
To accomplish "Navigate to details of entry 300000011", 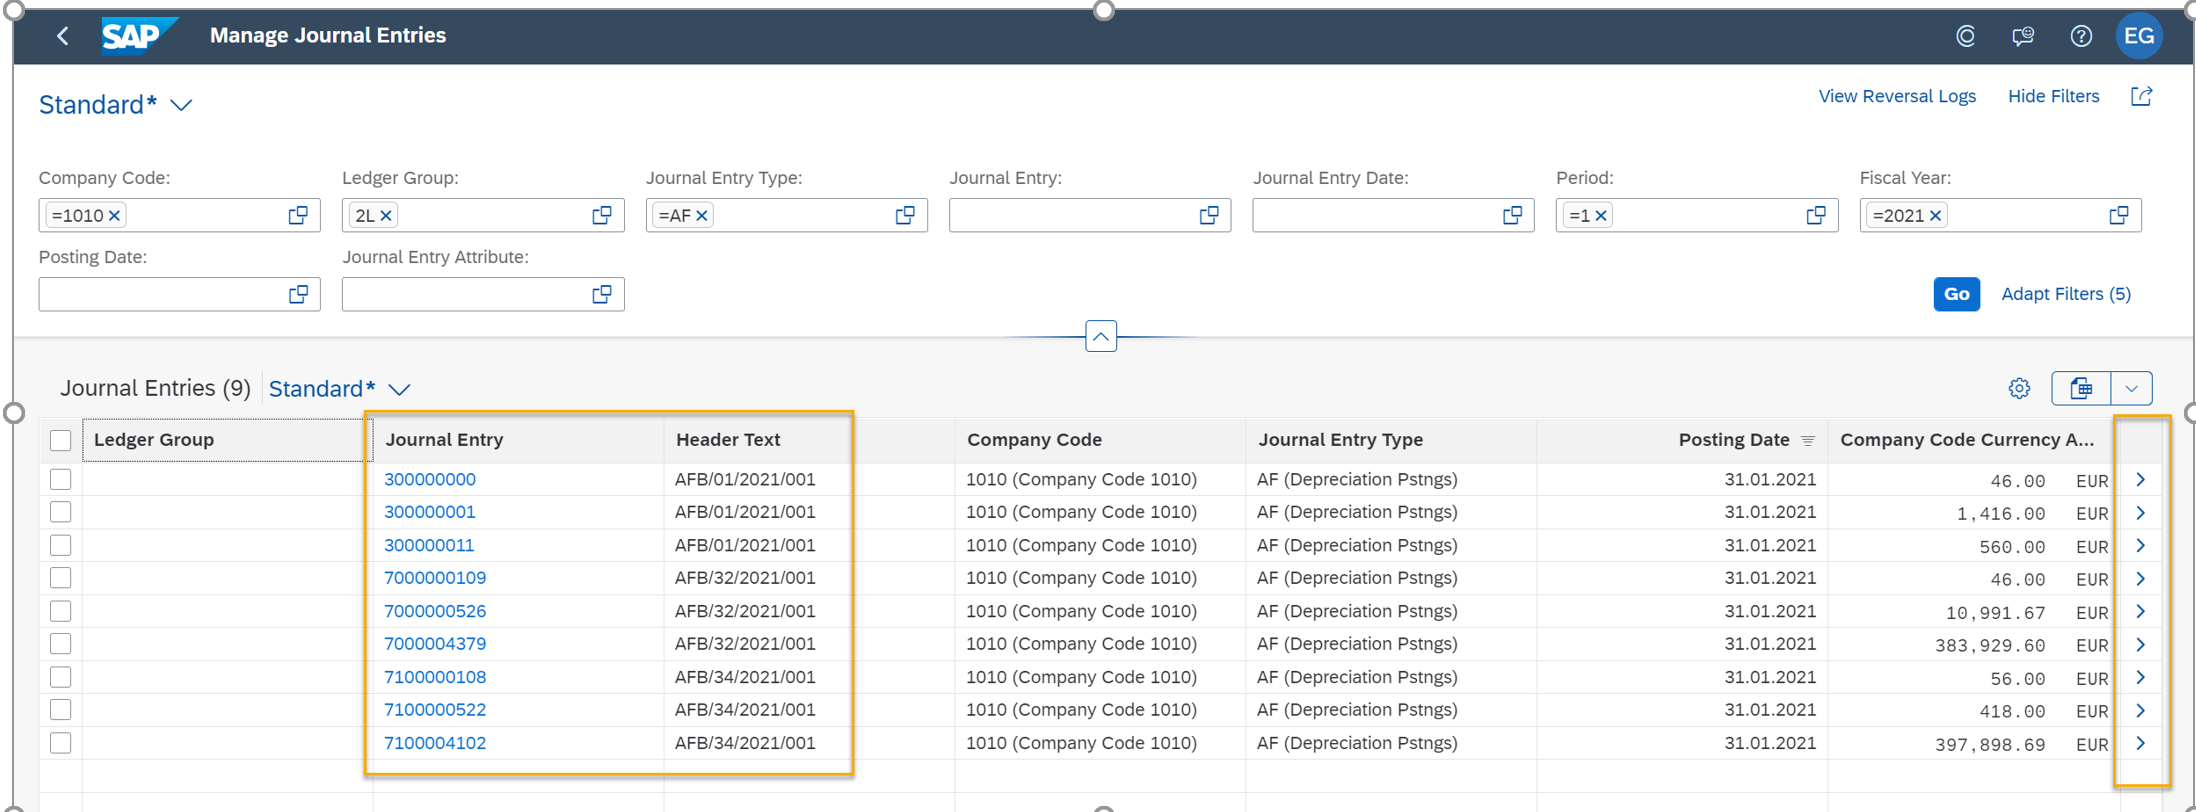I will 2140,546.
